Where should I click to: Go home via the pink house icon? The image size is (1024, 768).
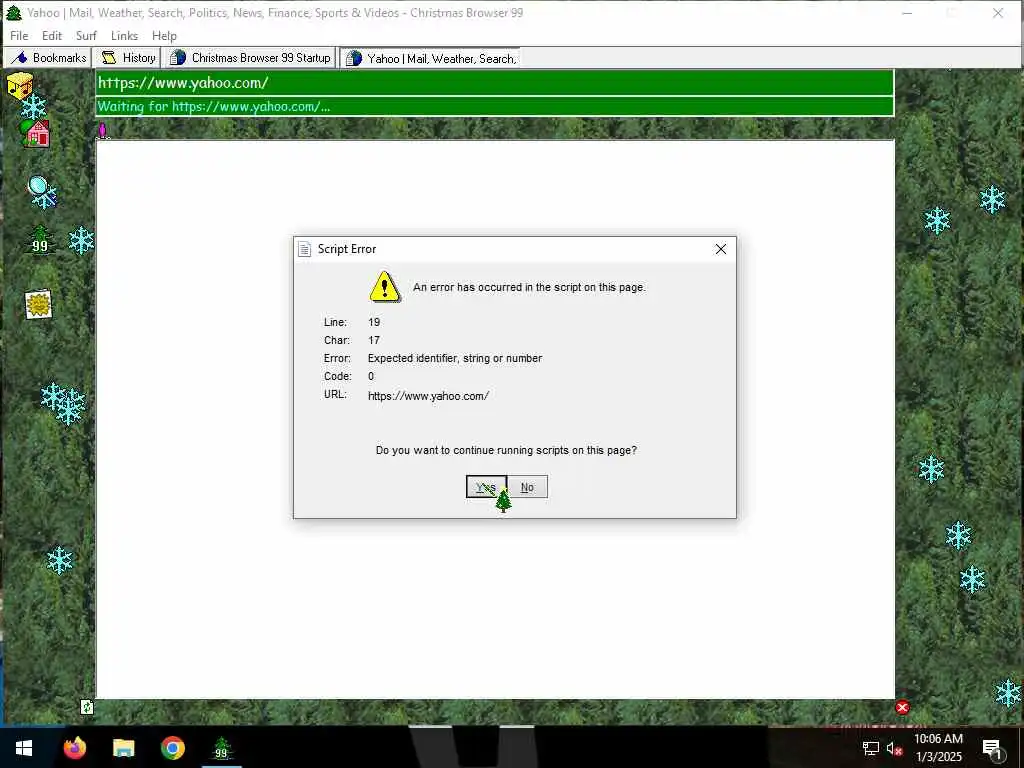pyautogui.click(x=36, y=133)
